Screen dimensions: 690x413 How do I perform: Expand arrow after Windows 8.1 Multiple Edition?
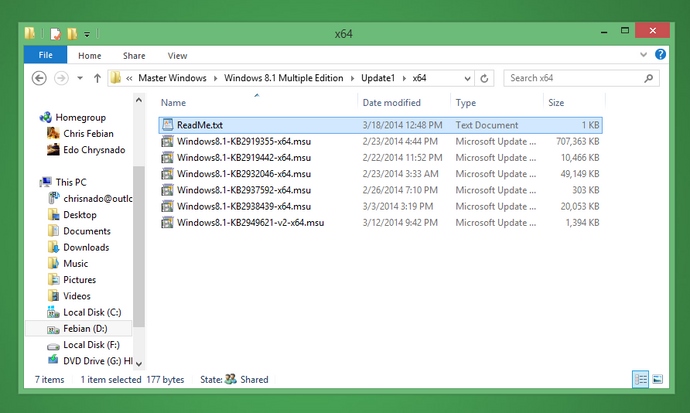coord(352,78)
